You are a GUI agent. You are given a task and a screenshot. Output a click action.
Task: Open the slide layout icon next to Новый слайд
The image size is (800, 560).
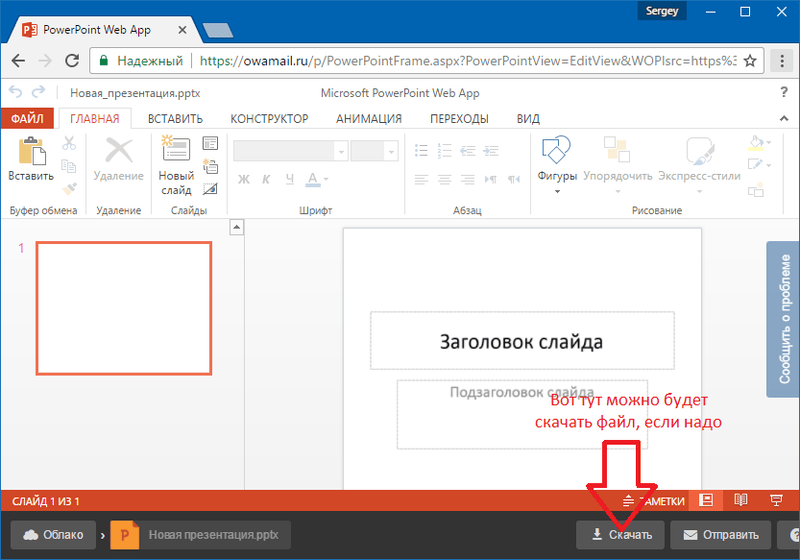pos(210,143)
